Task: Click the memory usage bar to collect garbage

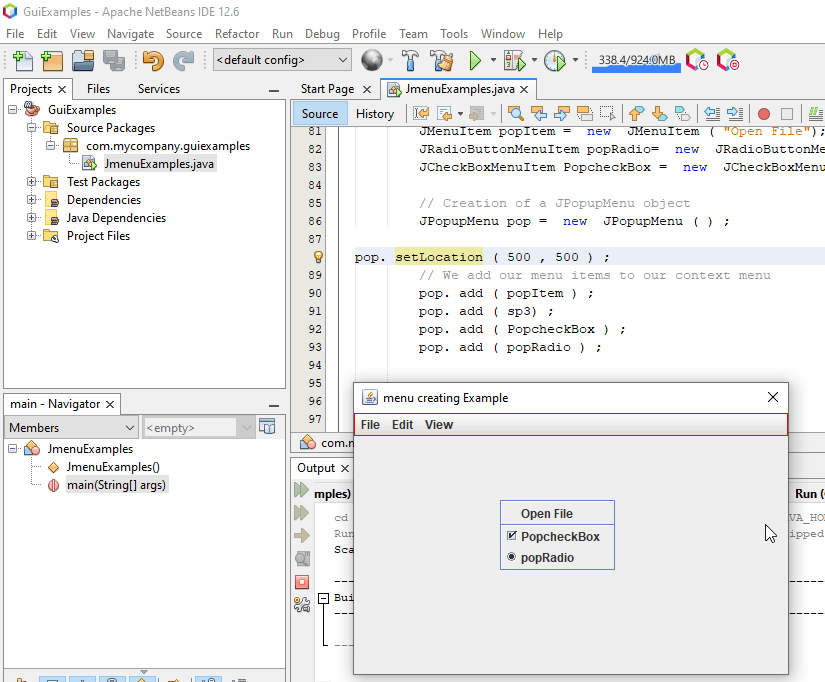Action: tap(637, 61)
